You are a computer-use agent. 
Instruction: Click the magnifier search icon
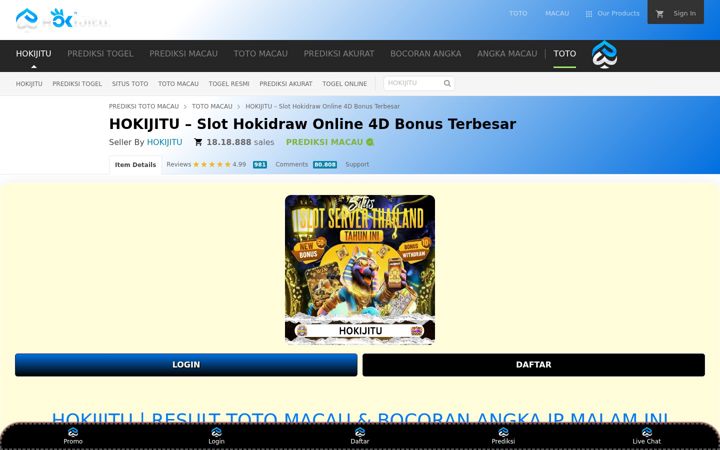(x=447, y=83)
